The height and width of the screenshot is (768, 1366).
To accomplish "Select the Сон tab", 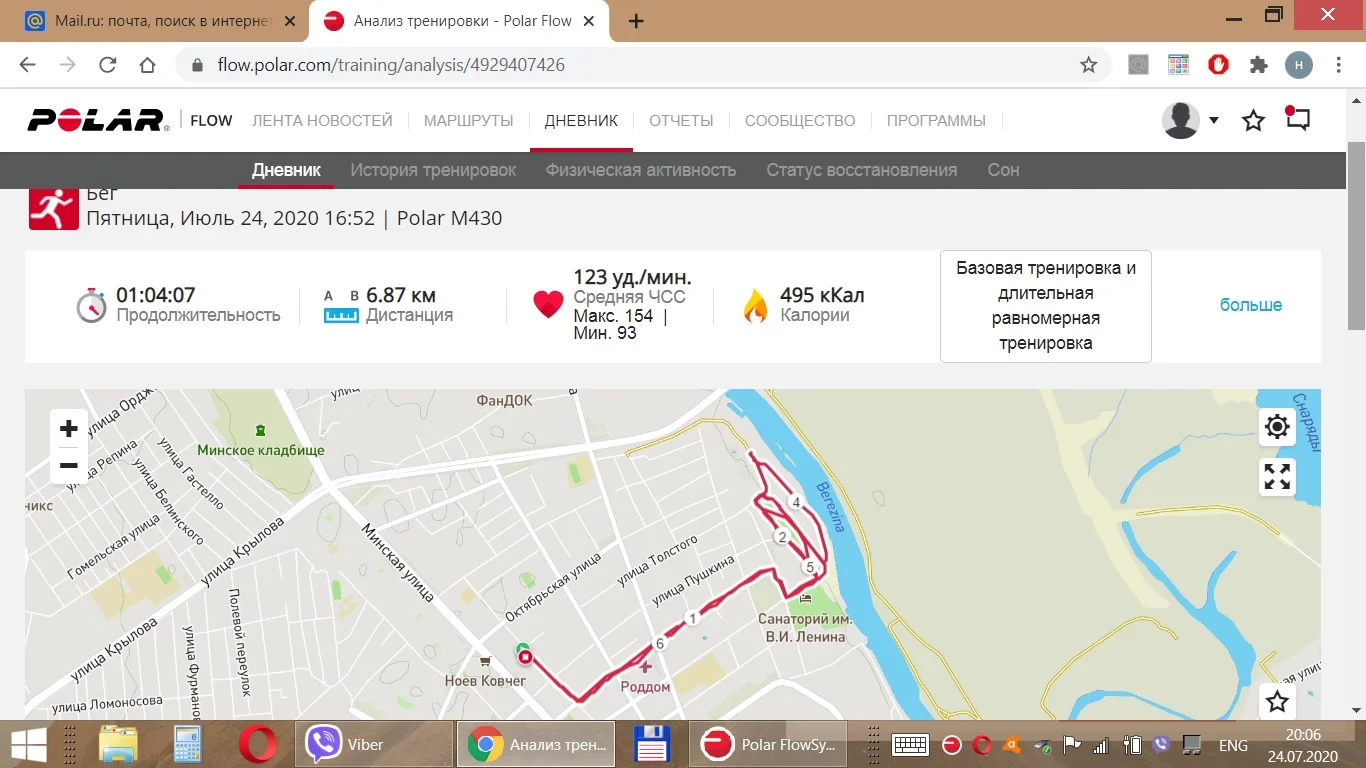I will pyautogui.click(x=1003, y=170).
